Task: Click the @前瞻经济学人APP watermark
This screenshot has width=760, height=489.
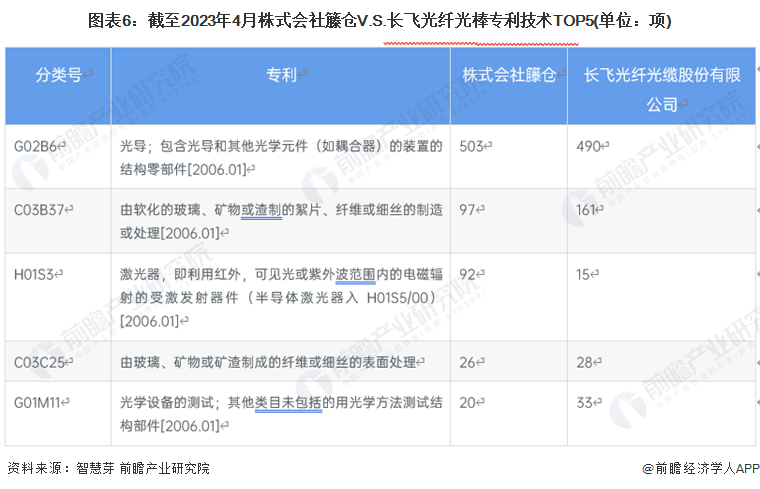Action: click(x=700, y=468)
